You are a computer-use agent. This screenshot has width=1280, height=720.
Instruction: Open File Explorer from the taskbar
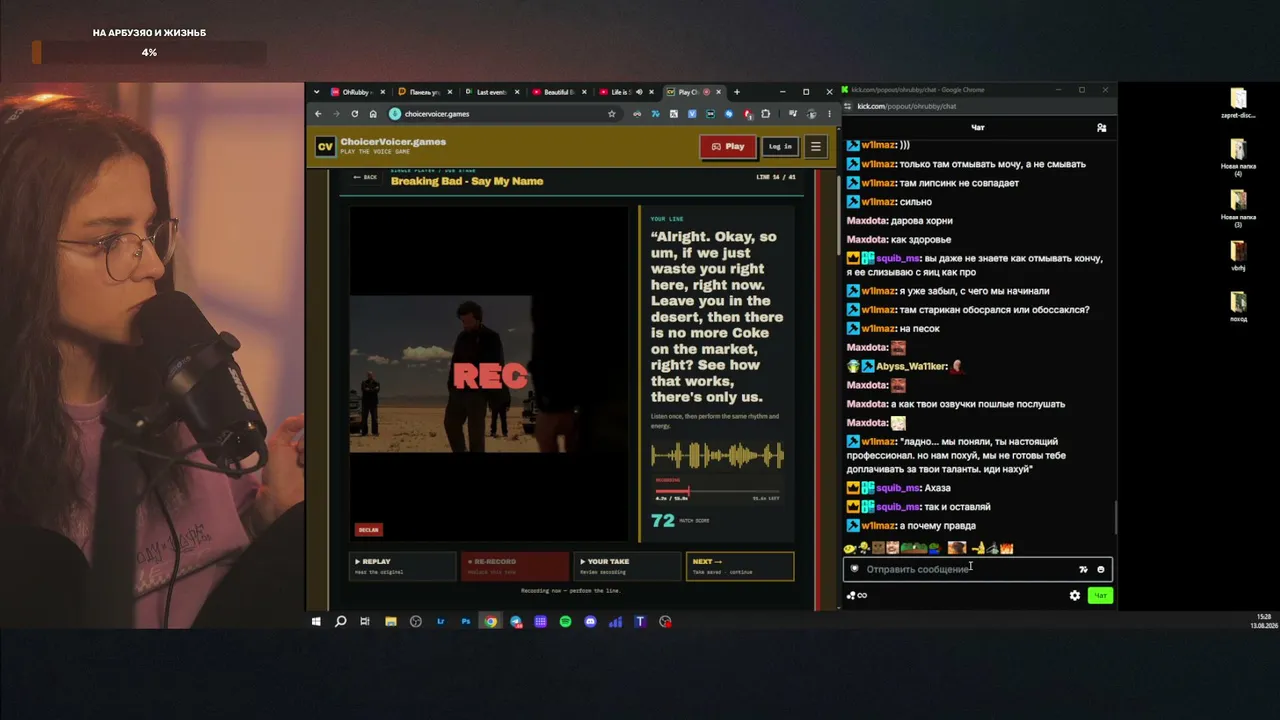[390, 622]
